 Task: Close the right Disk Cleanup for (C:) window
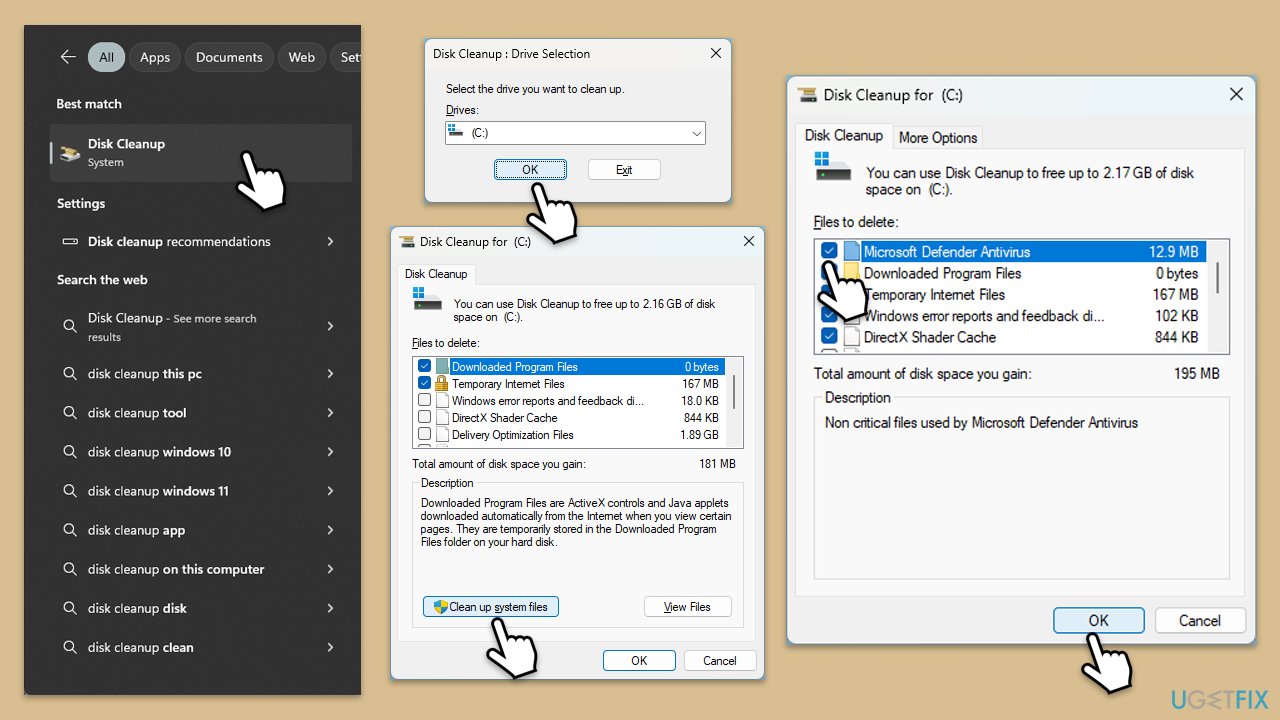coord(1236,94)
